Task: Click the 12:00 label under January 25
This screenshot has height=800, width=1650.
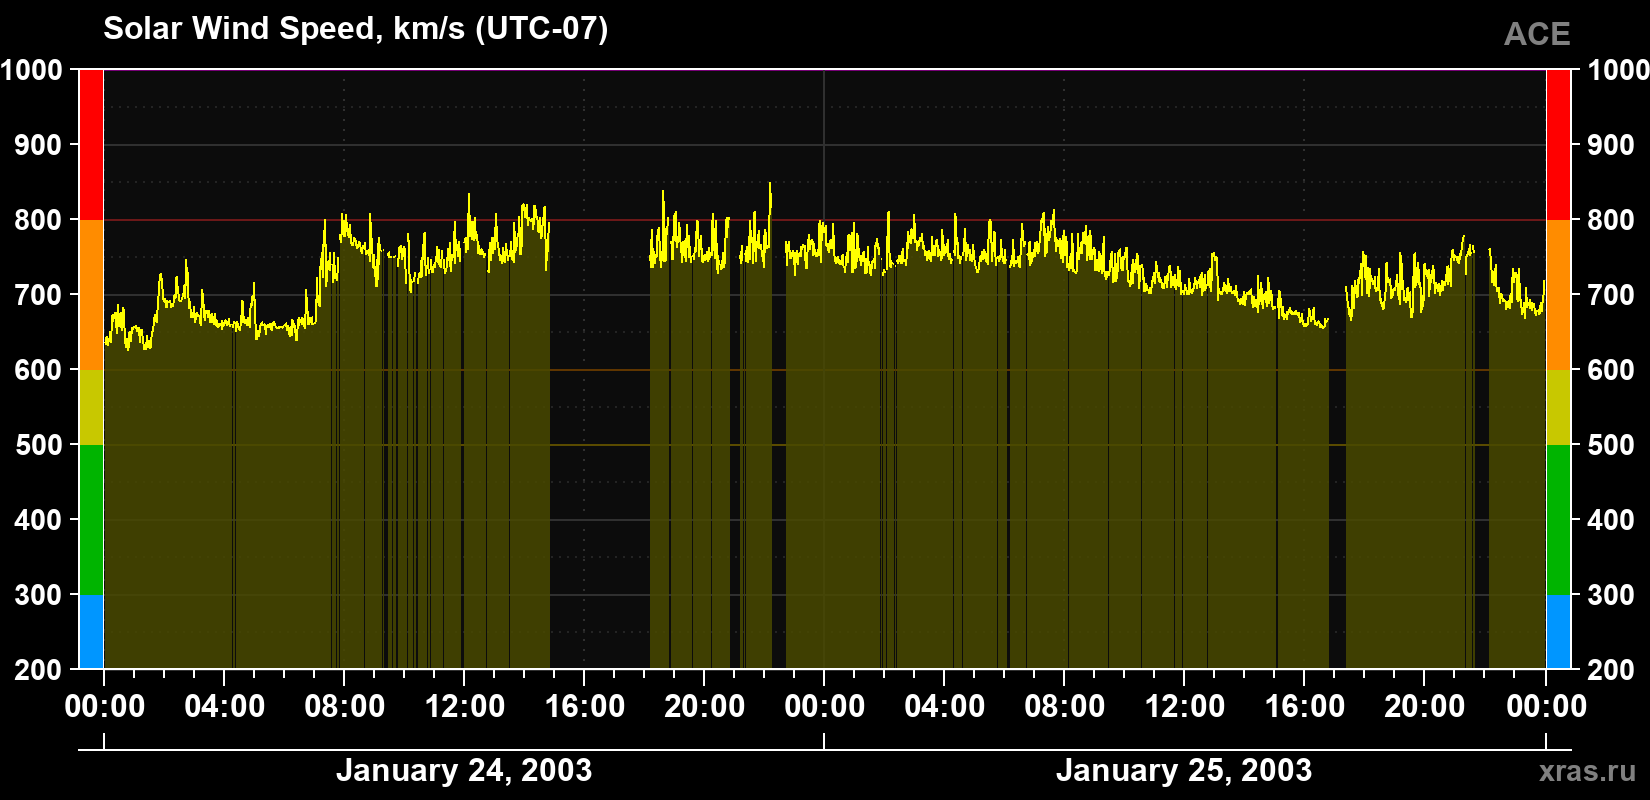Action: pos(1185,707)
